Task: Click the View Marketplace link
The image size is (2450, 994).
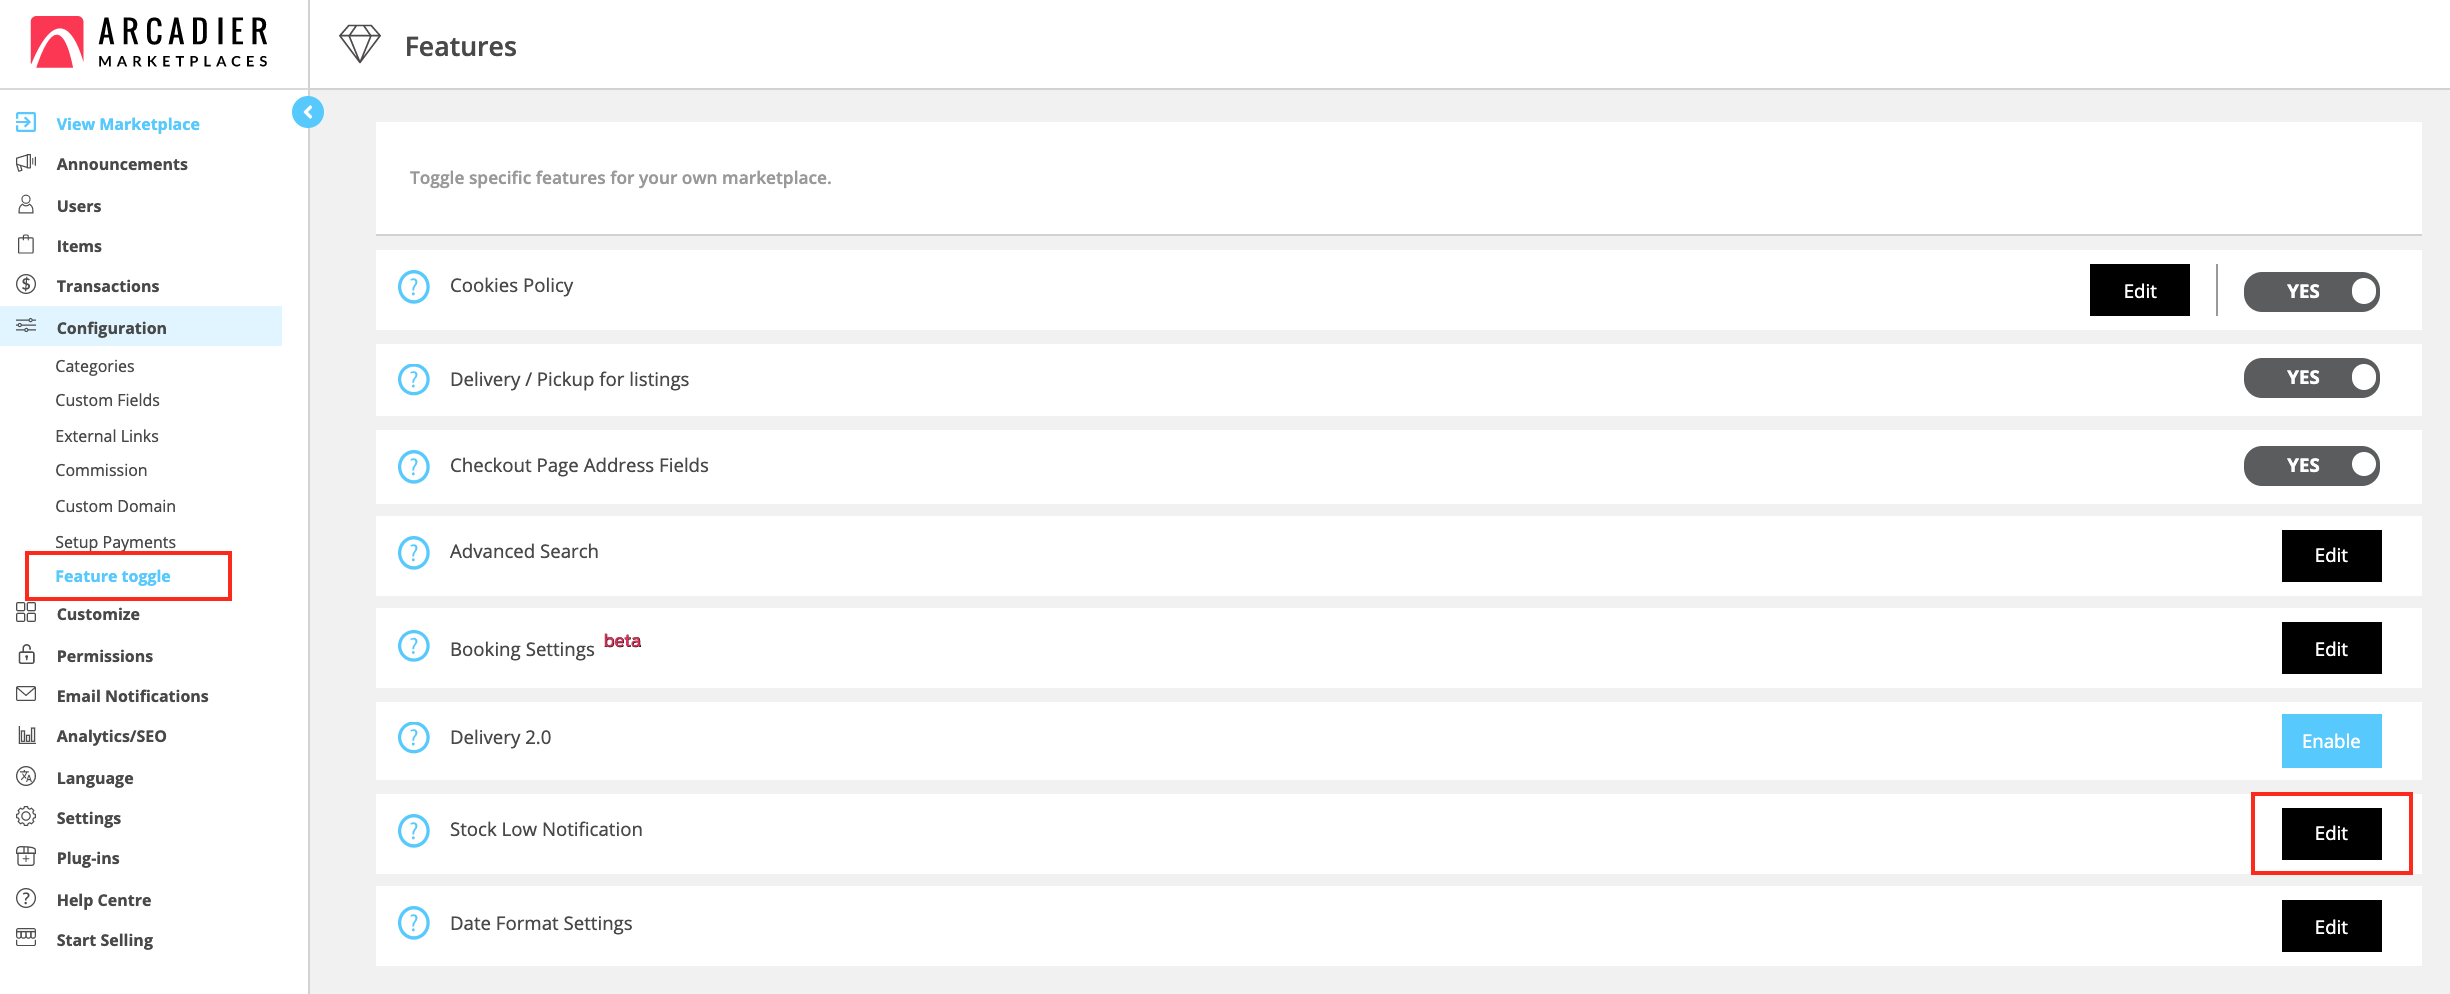Action: point(128,124)
